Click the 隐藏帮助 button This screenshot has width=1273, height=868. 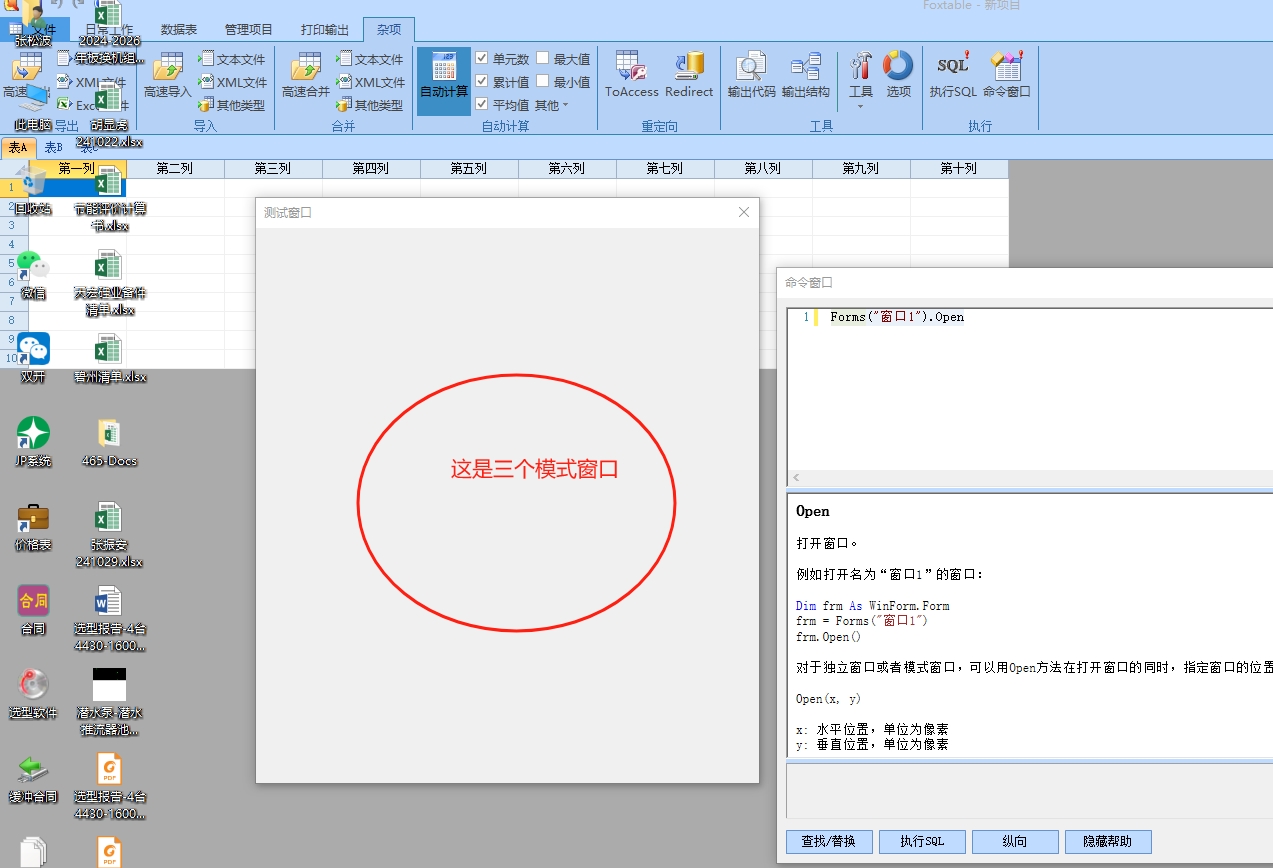[x=1108, y=841]
